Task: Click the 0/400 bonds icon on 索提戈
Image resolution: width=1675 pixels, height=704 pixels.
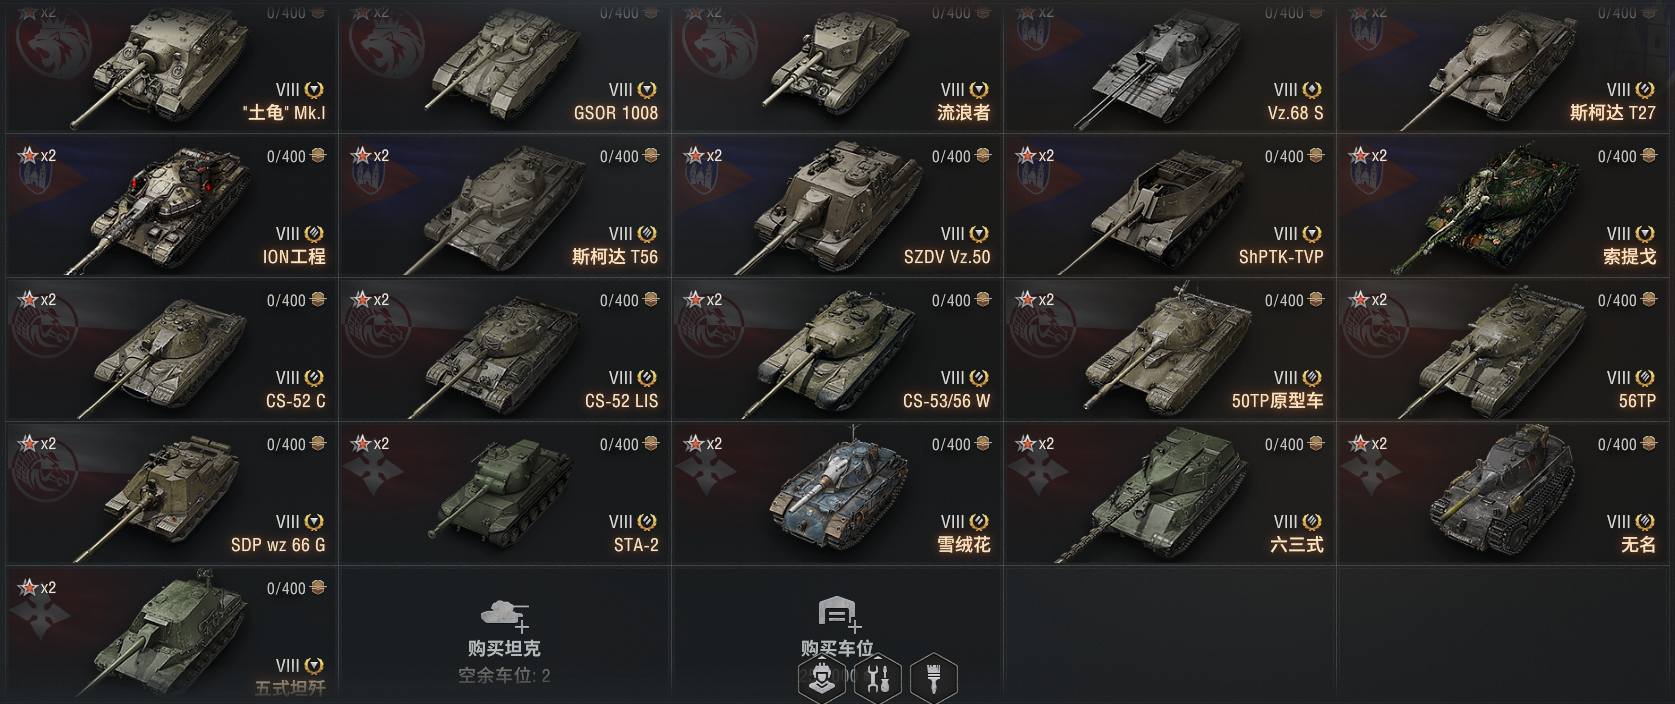Action: click(1649, 156)
